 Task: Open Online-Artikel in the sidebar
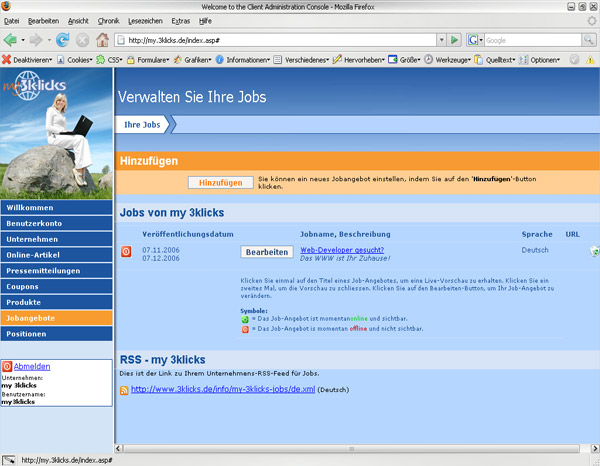(57, 255)
